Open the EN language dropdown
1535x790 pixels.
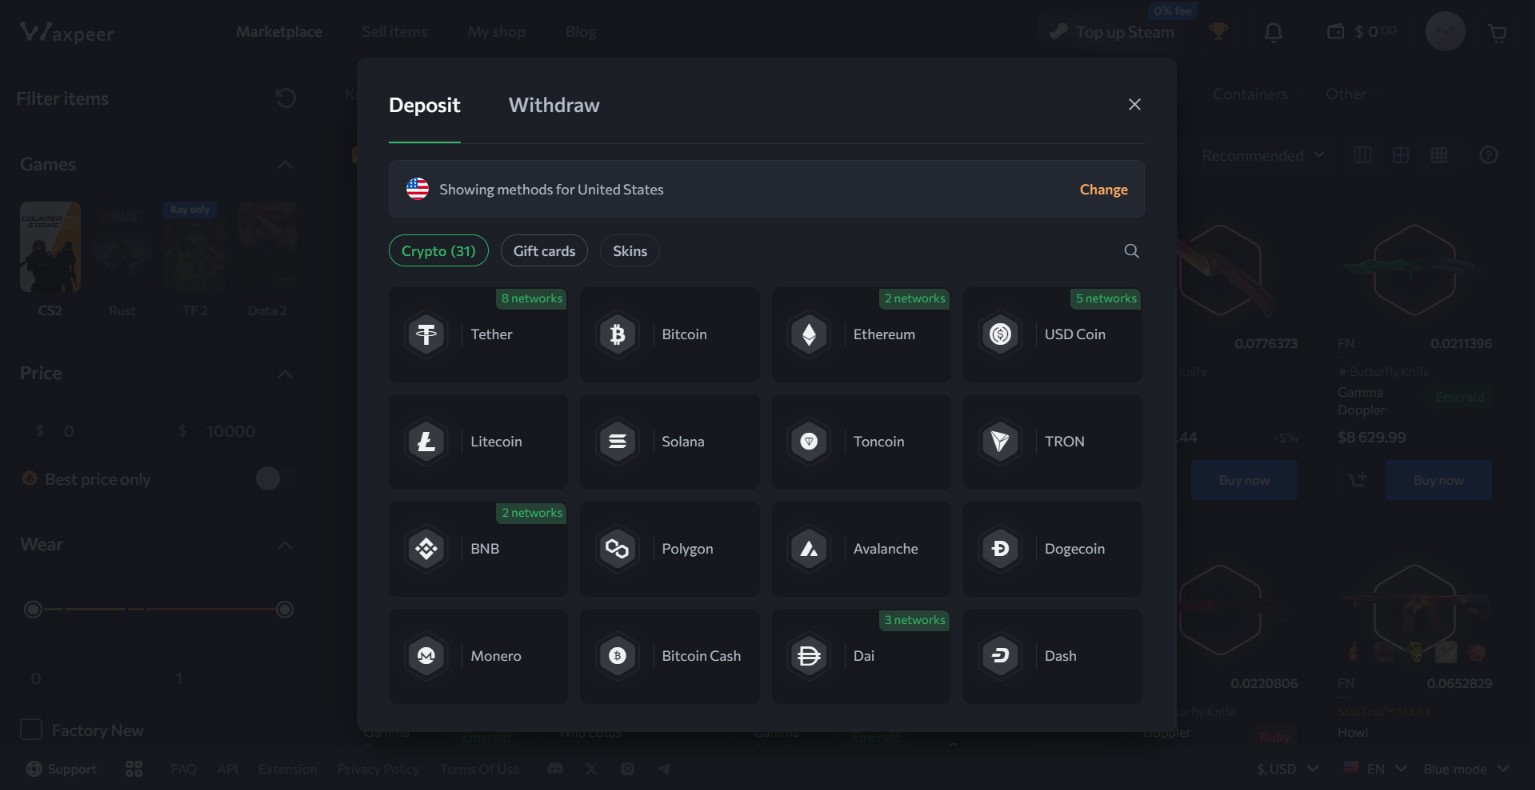tap(1376, 769)
